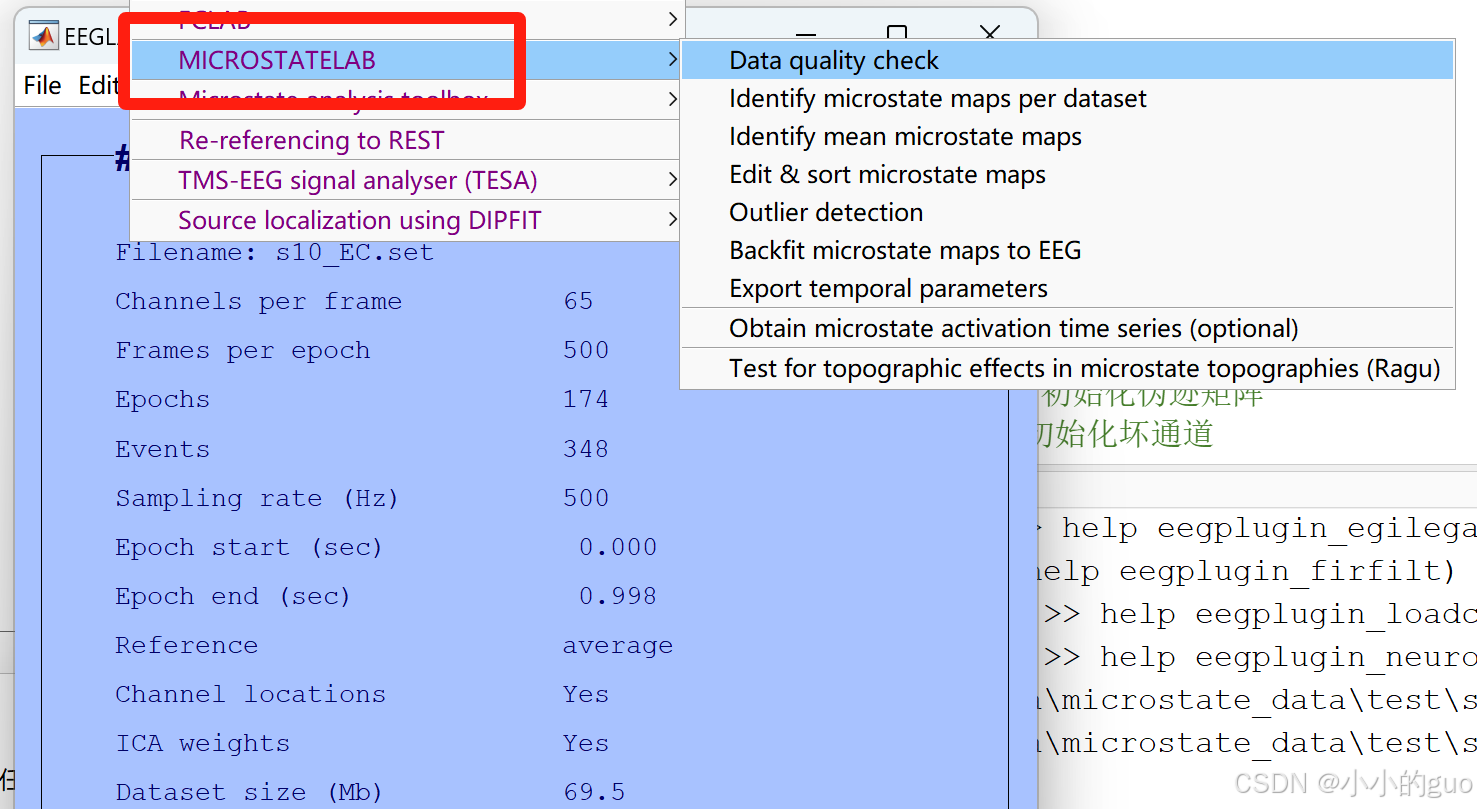Expand the MICROSTATELAB submenu arrow
The width and height of the screenshot is (1477, 809).
coord(673,60)
